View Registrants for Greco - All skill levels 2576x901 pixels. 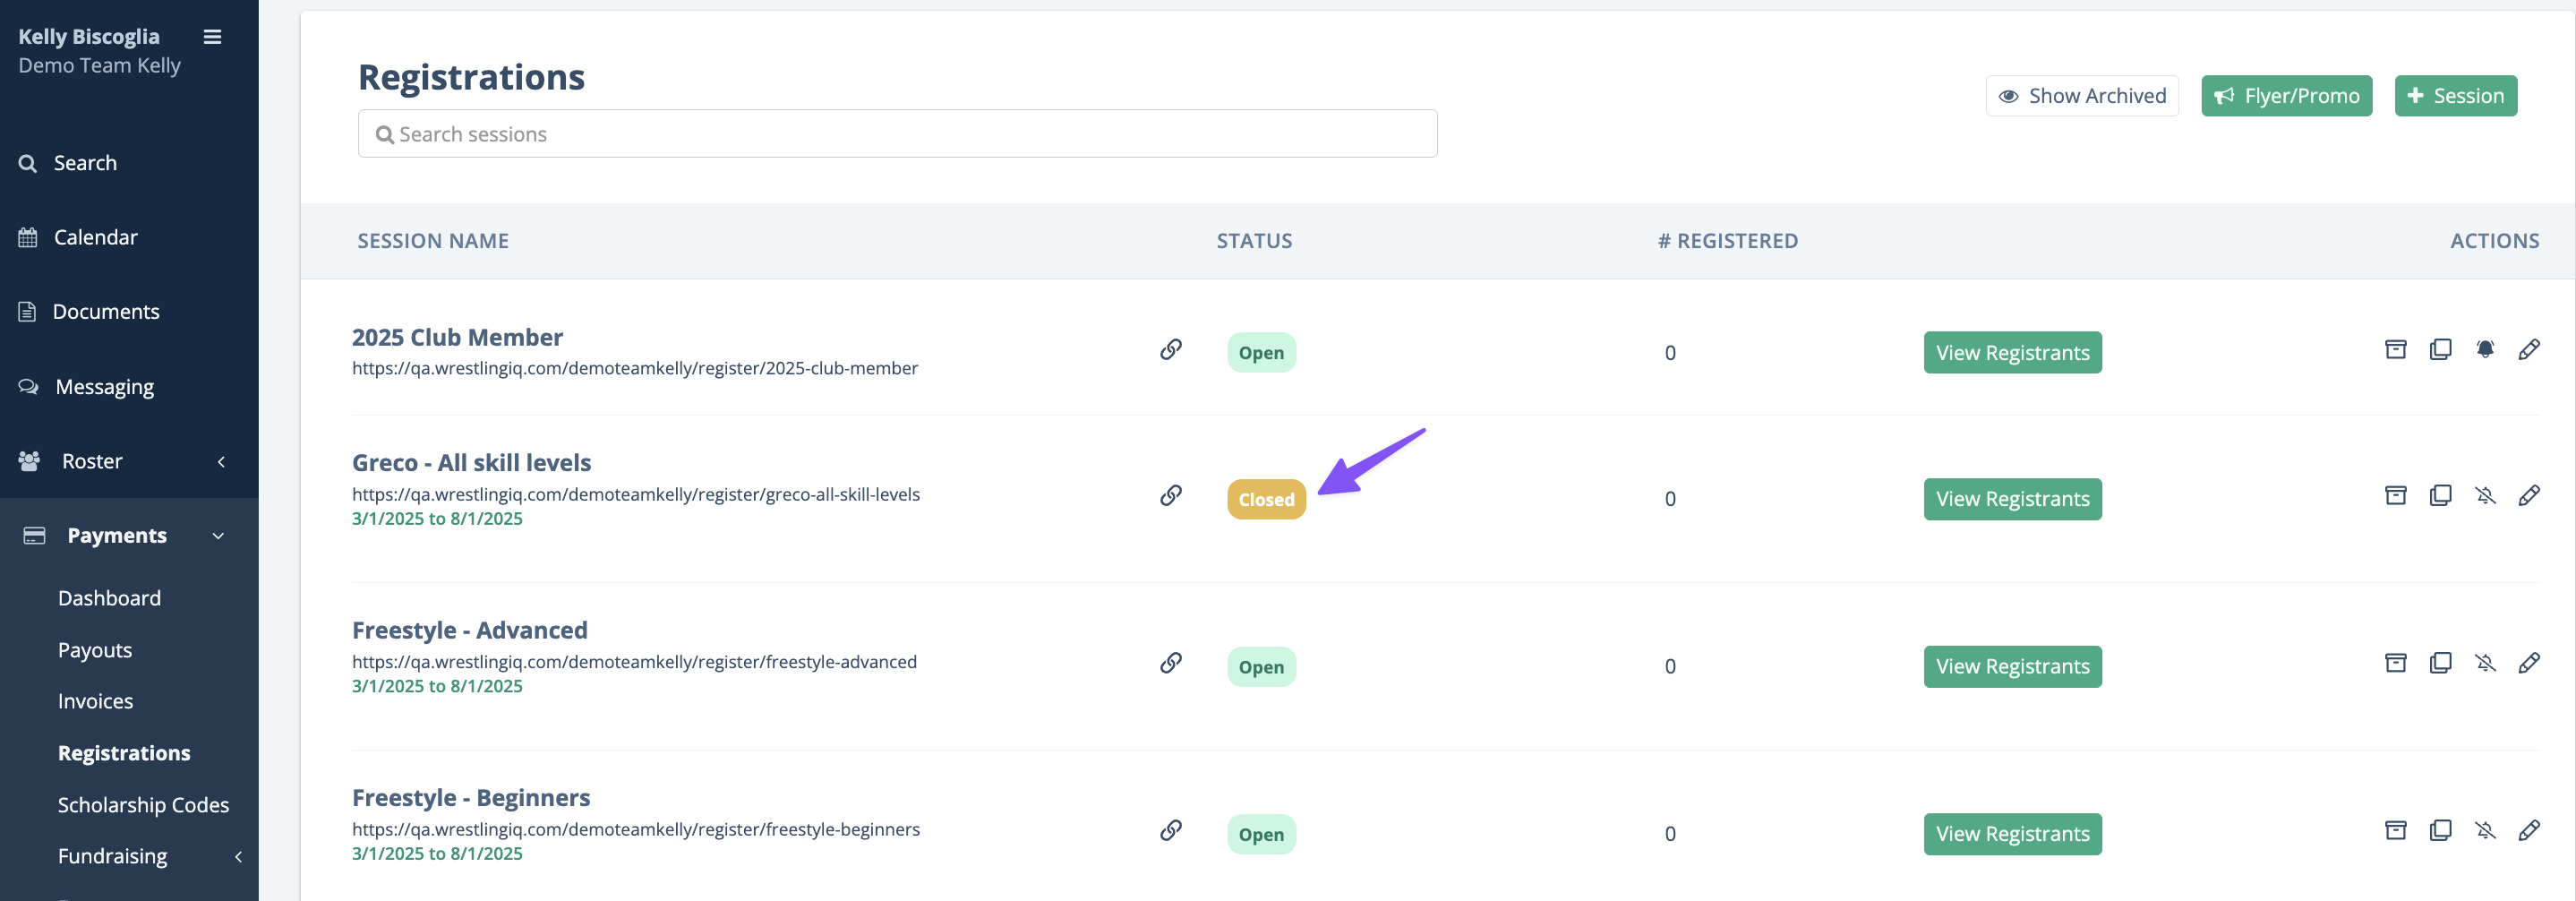coord(2012,499)
